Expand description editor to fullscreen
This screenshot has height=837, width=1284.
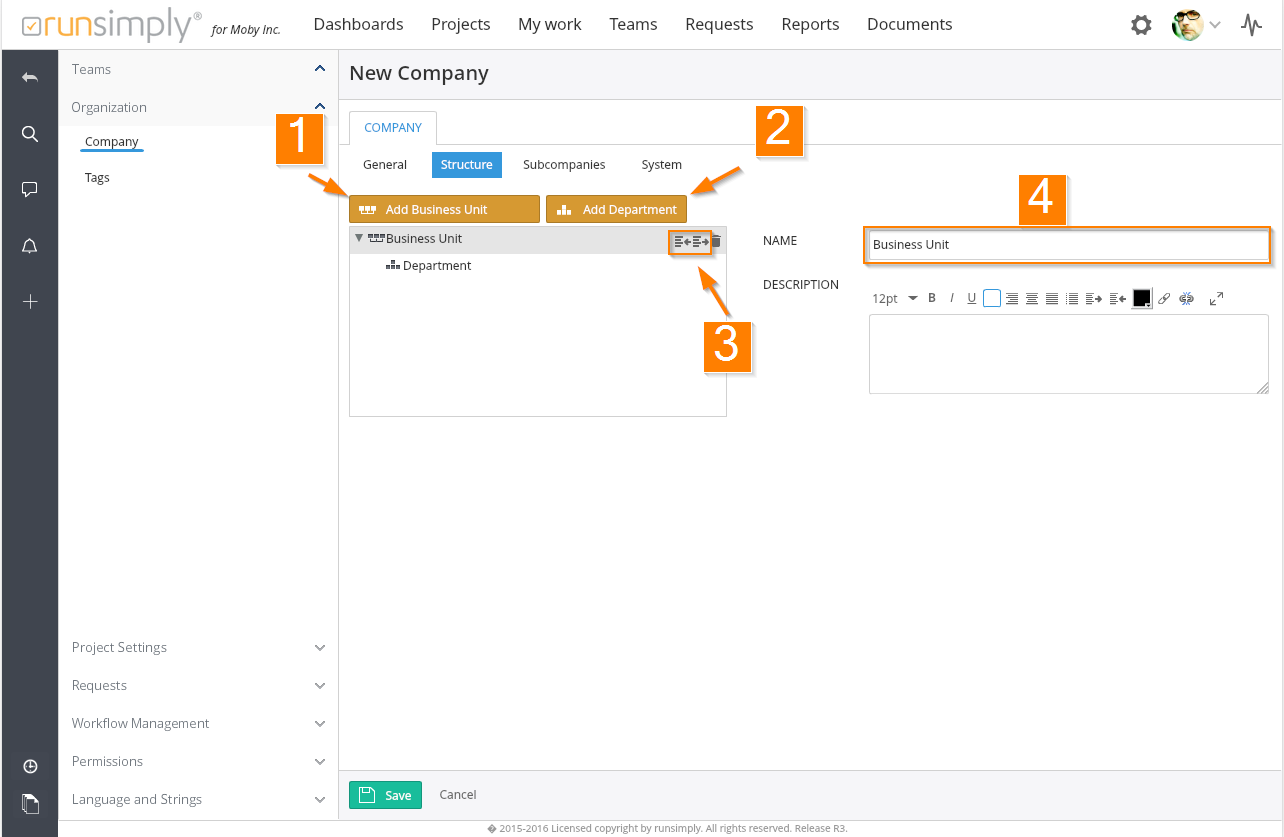click(1216, 298)
